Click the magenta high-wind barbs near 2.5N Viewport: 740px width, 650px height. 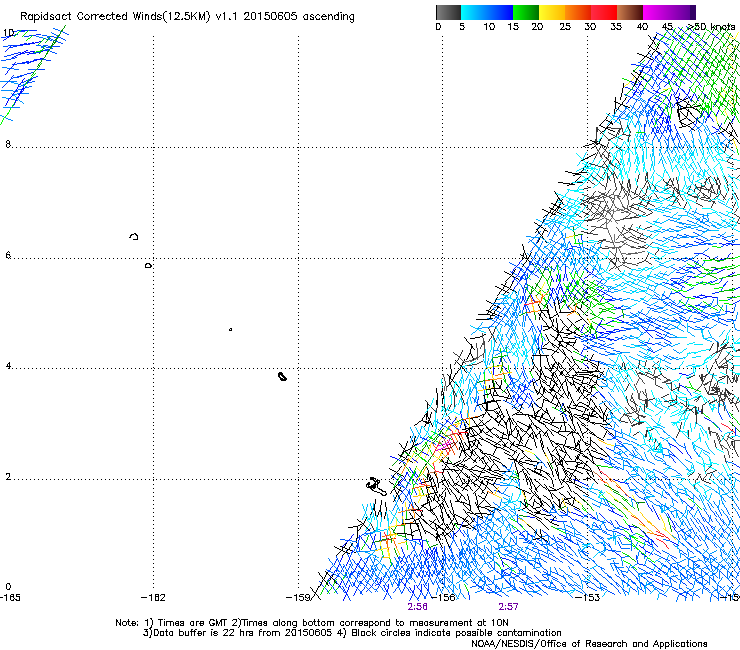point(445,444)
